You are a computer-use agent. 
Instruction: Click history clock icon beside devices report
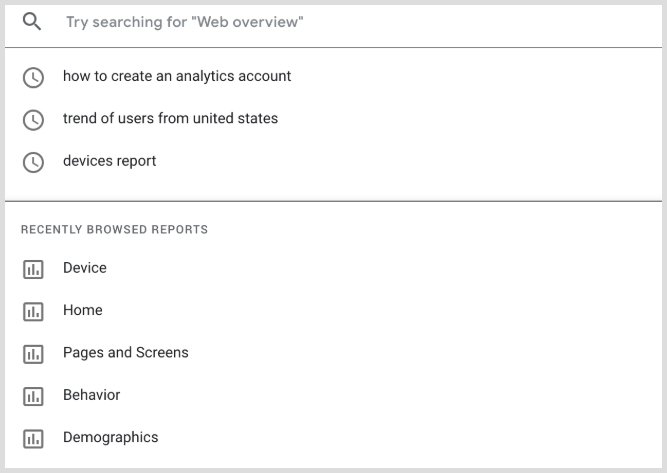coord(33,162)
